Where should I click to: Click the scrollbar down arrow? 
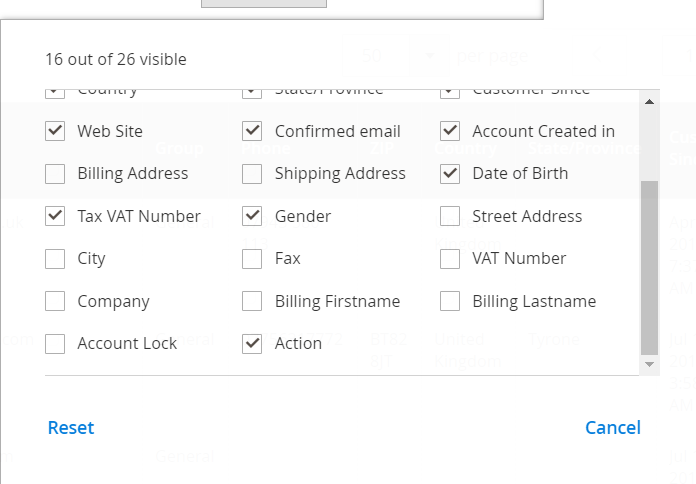tap(650, 365)
